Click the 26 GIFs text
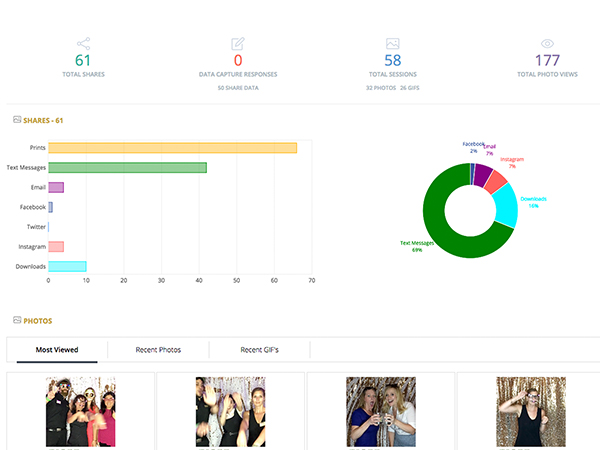The image size is (600, 450). [410, 88]
